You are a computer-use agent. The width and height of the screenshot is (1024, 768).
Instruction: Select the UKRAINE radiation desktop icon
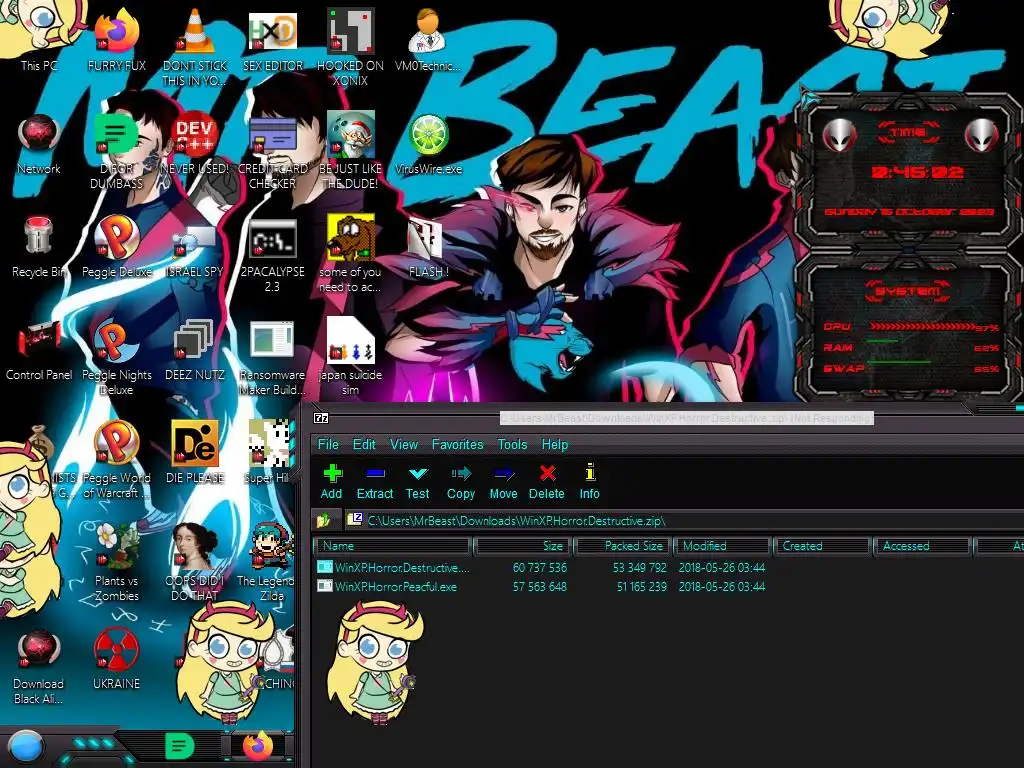coord(116,658)
